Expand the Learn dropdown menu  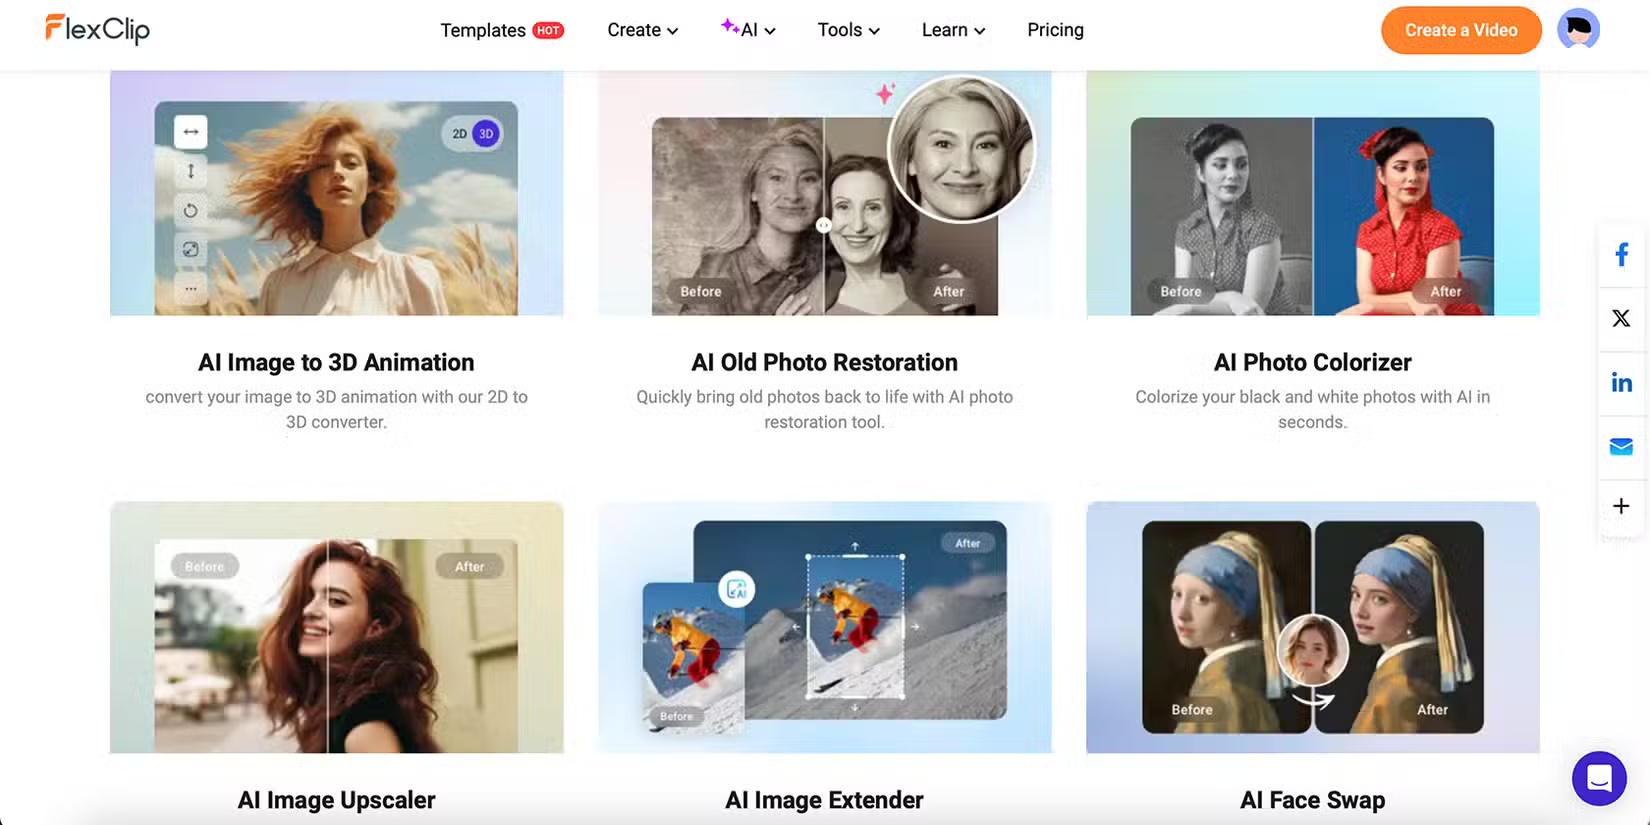pyautogui.click(x=953, y=30)
